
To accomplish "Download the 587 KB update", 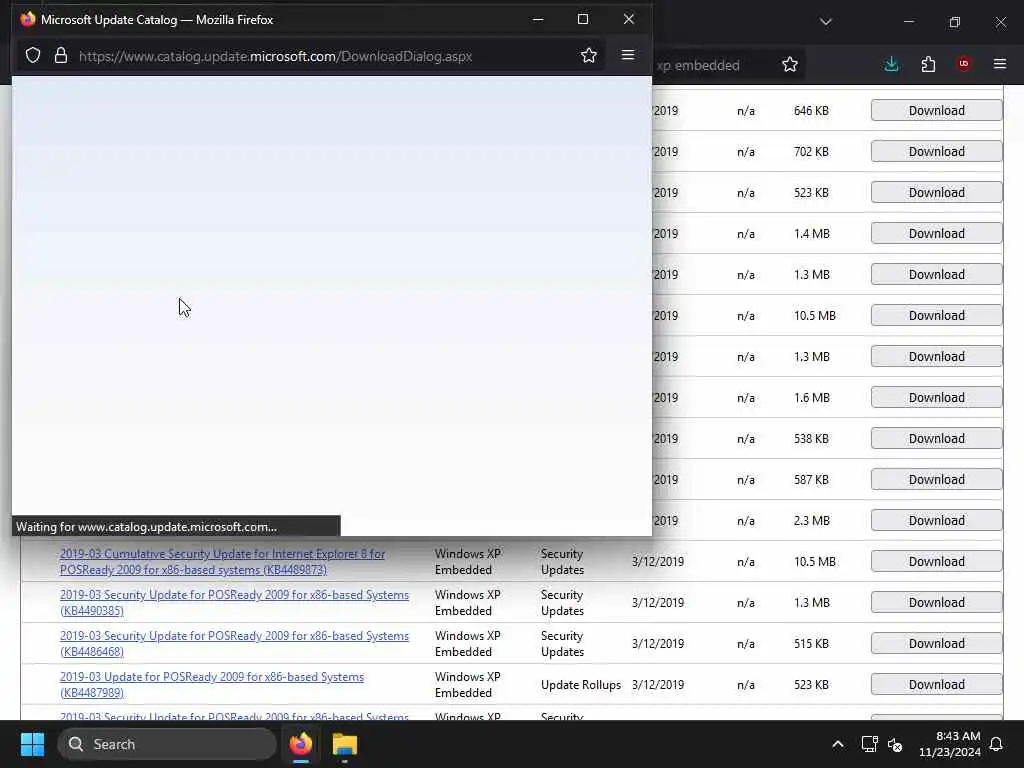I will tap(936, 480).
